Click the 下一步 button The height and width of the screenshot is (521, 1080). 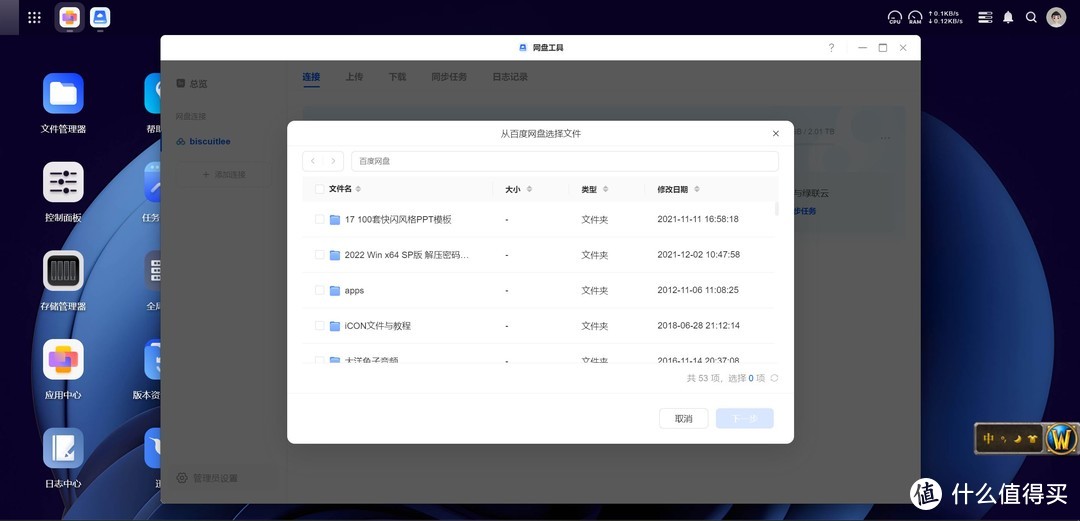745,418
